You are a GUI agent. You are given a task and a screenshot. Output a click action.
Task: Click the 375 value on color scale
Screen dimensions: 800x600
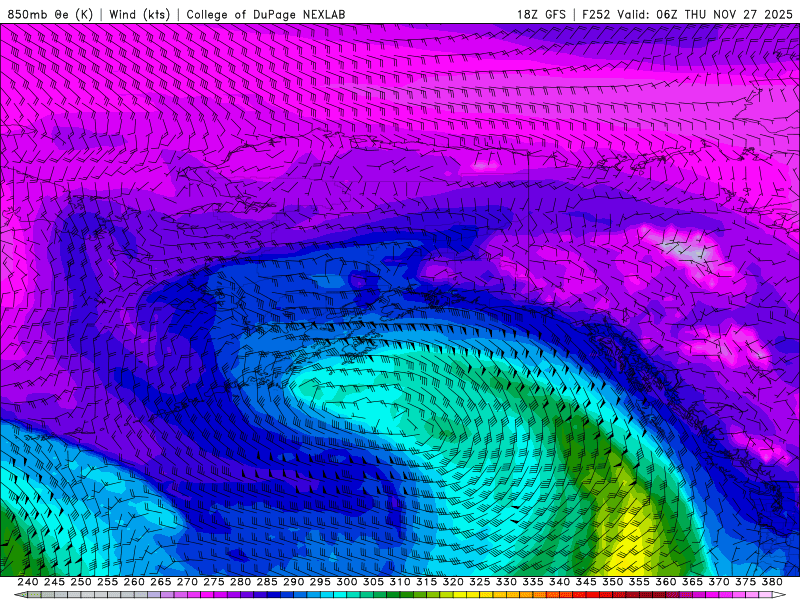click(x=745, y=582)
